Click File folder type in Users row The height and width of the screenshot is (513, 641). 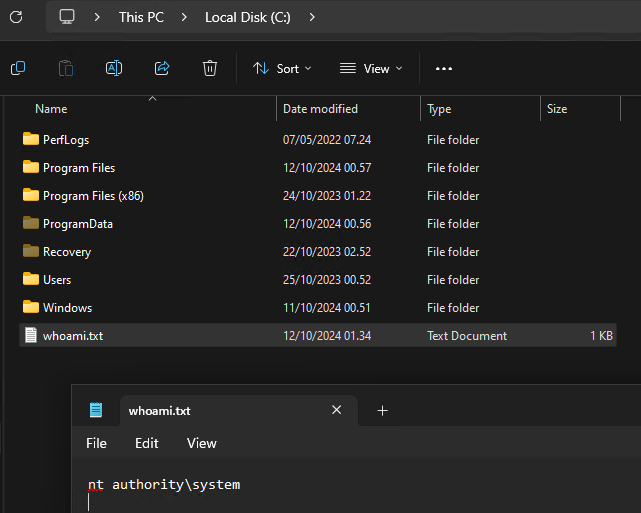point(453,280)
